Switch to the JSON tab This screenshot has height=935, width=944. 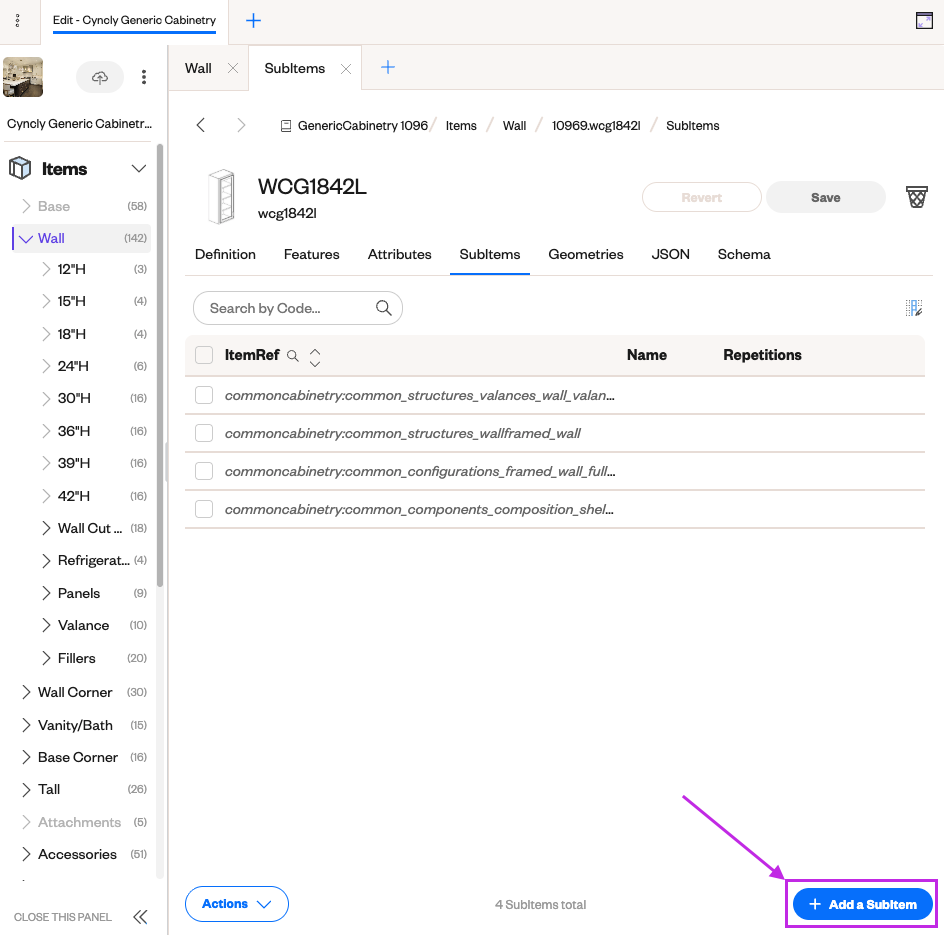tap(670, 255)
